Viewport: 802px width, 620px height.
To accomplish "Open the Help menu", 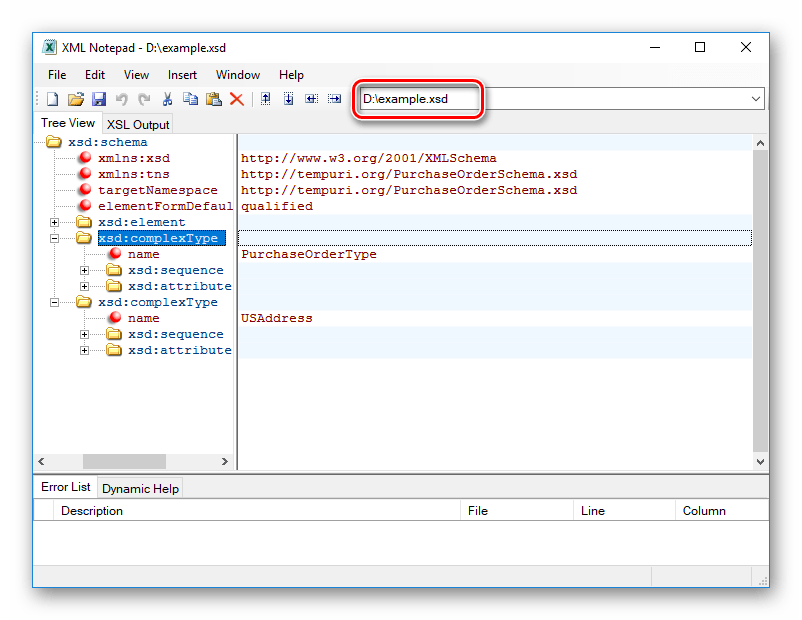I will pyautogui.click(x=292, y=75).
